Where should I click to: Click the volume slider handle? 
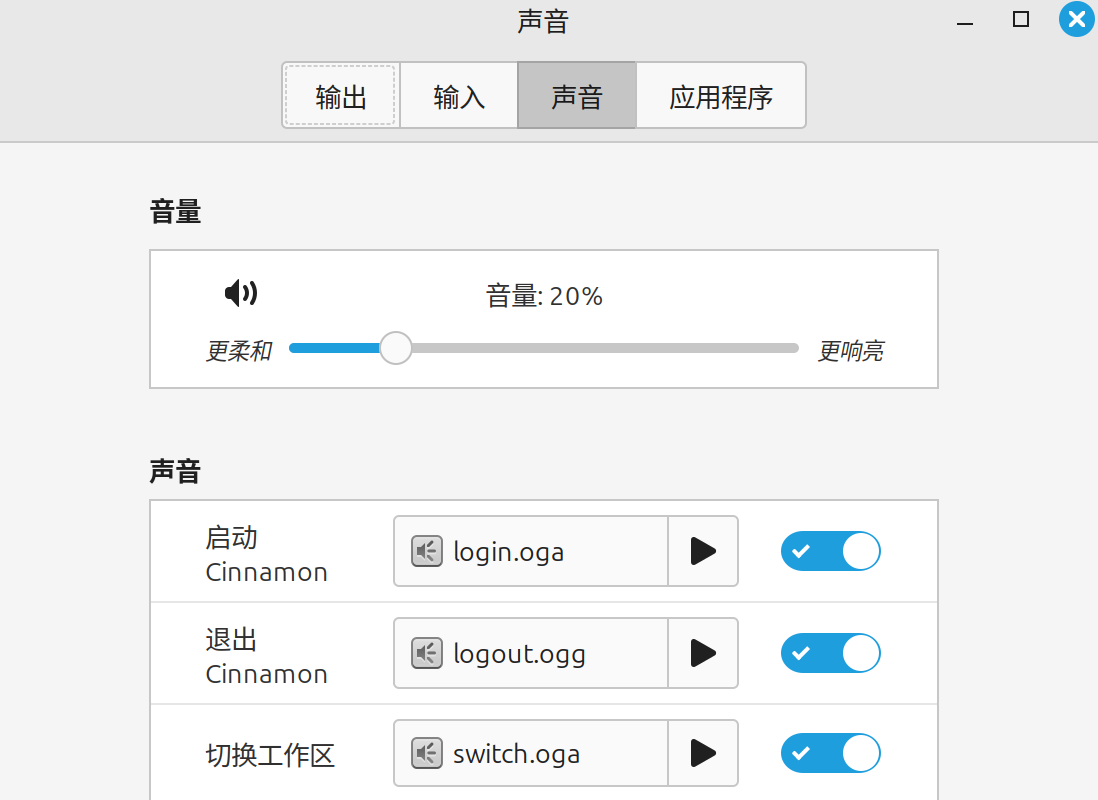click(x=396, y=348)
